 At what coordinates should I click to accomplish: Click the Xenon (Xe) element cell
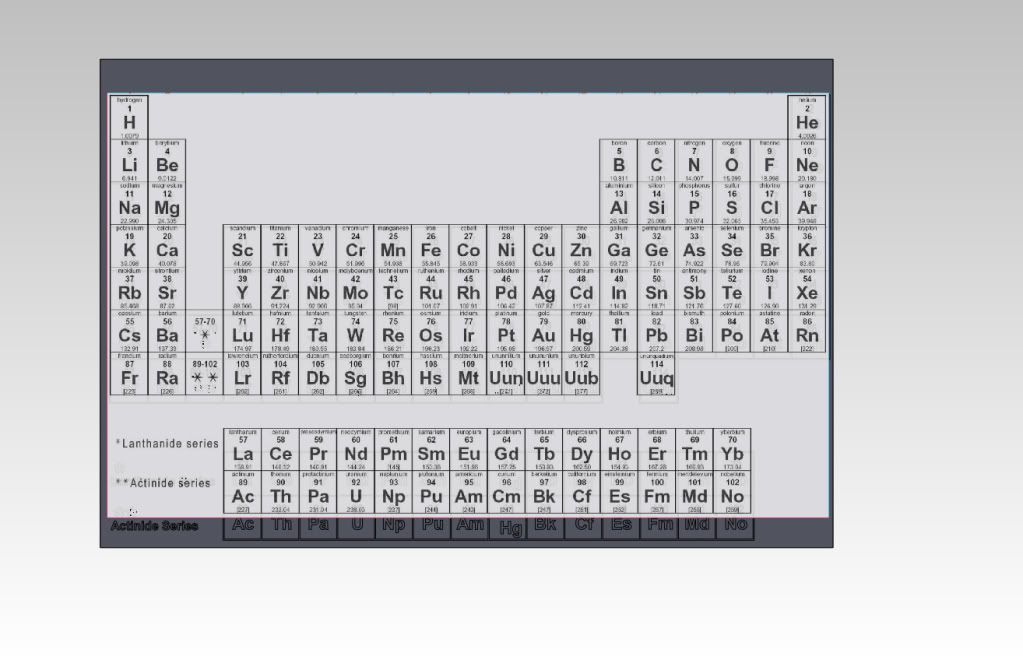[807, 288]
